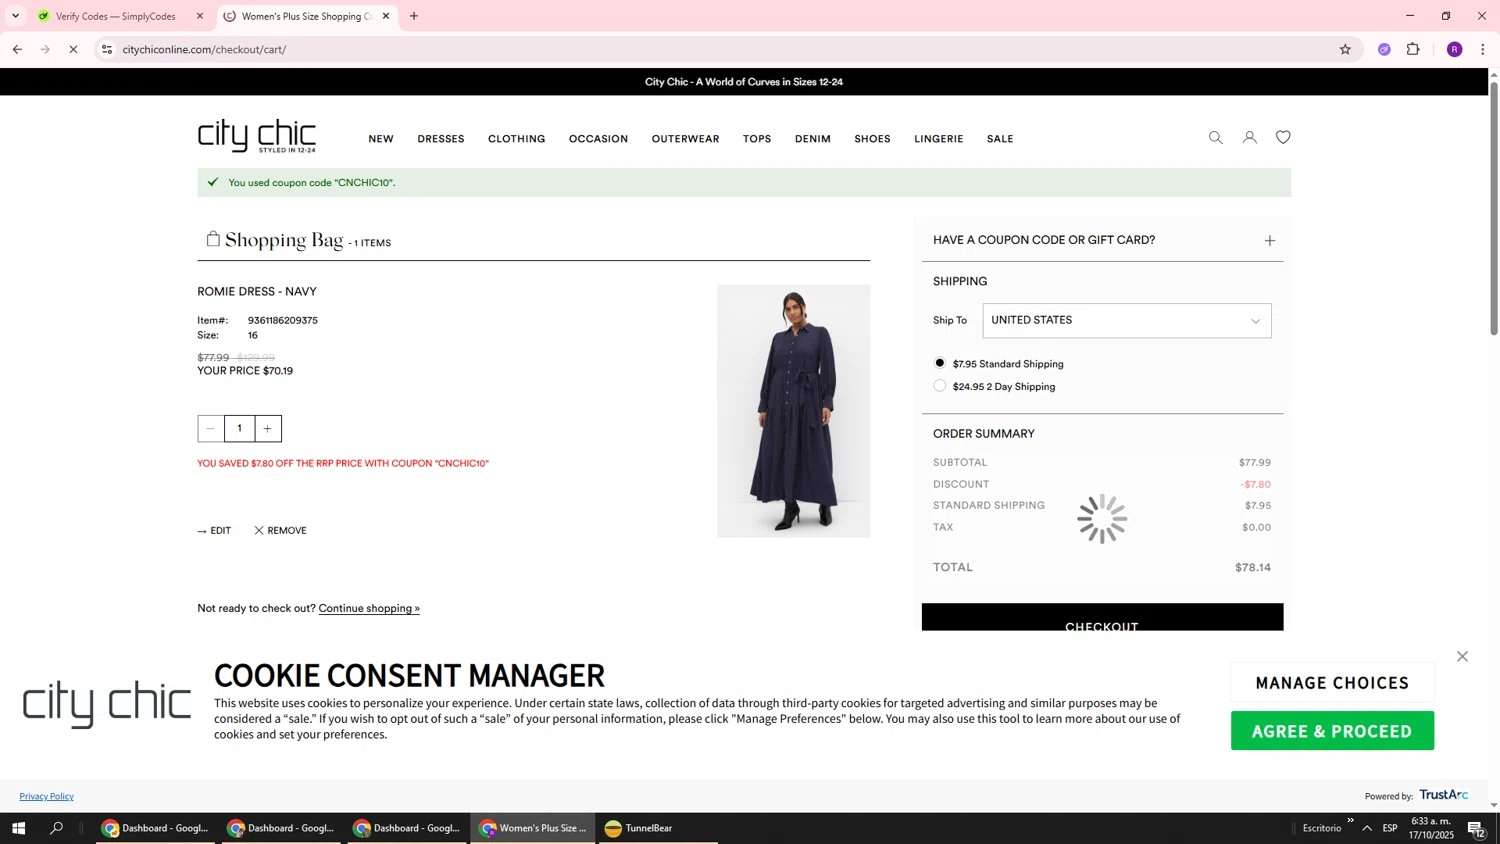Screen dimensions: 1500x844
Task: Open the wishlist heart icon
Action: pyautogui.click(x=1283, y=138)
